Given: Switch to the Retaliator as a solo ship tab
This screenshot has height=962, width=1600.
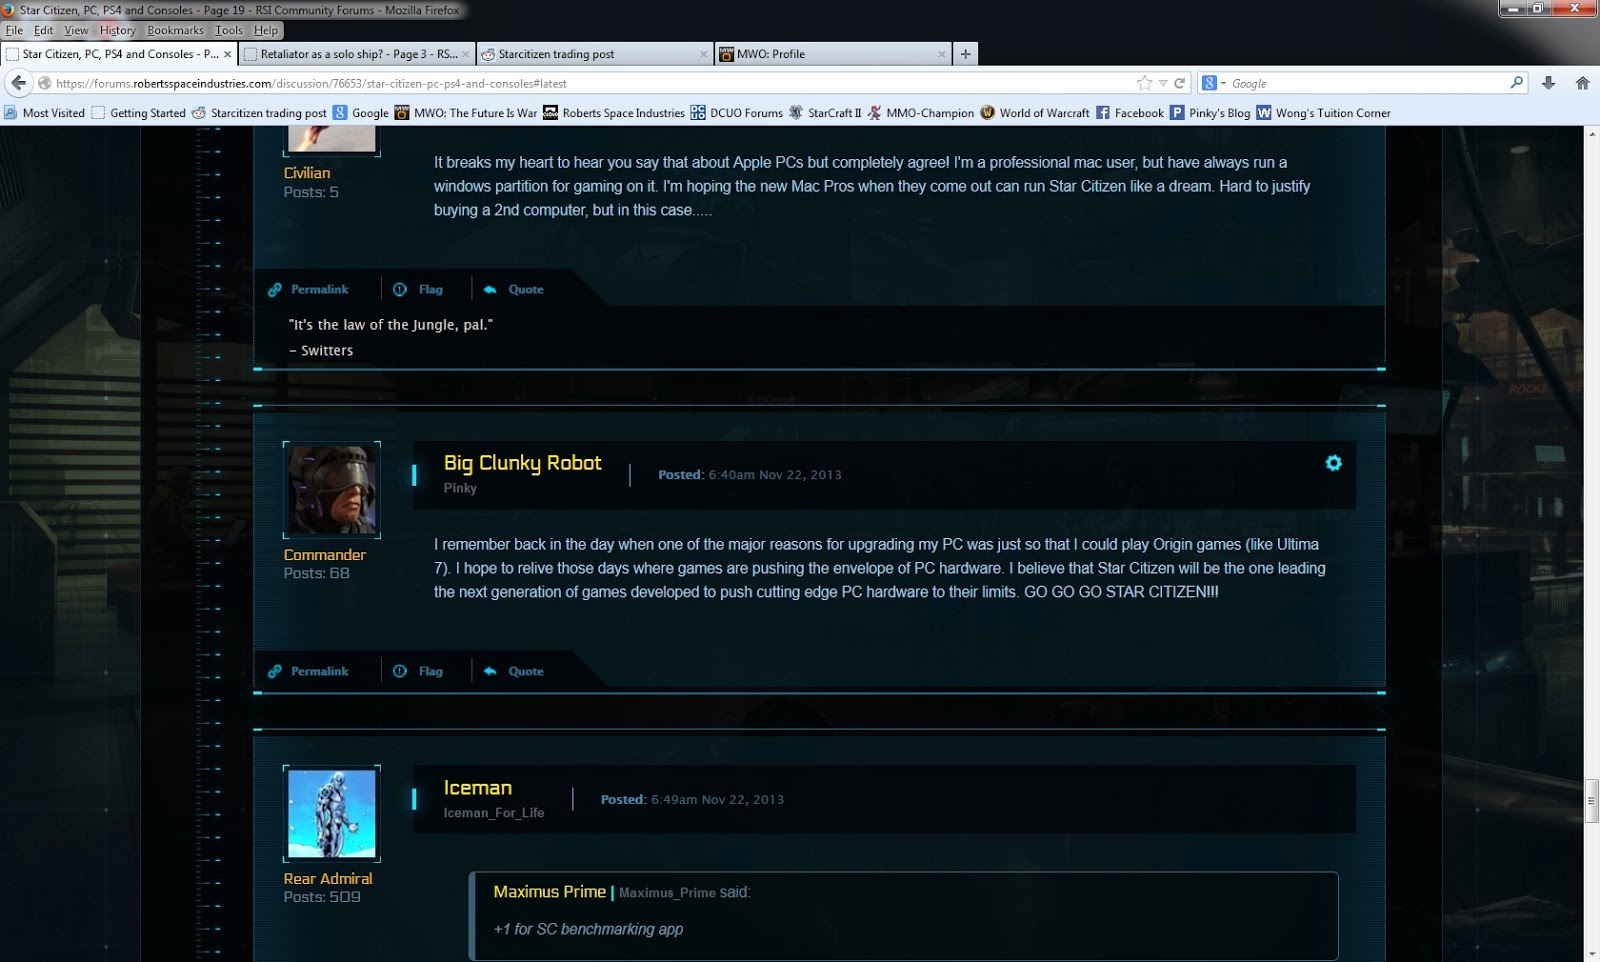Looking at the screenshot, I should click(357, 54).
